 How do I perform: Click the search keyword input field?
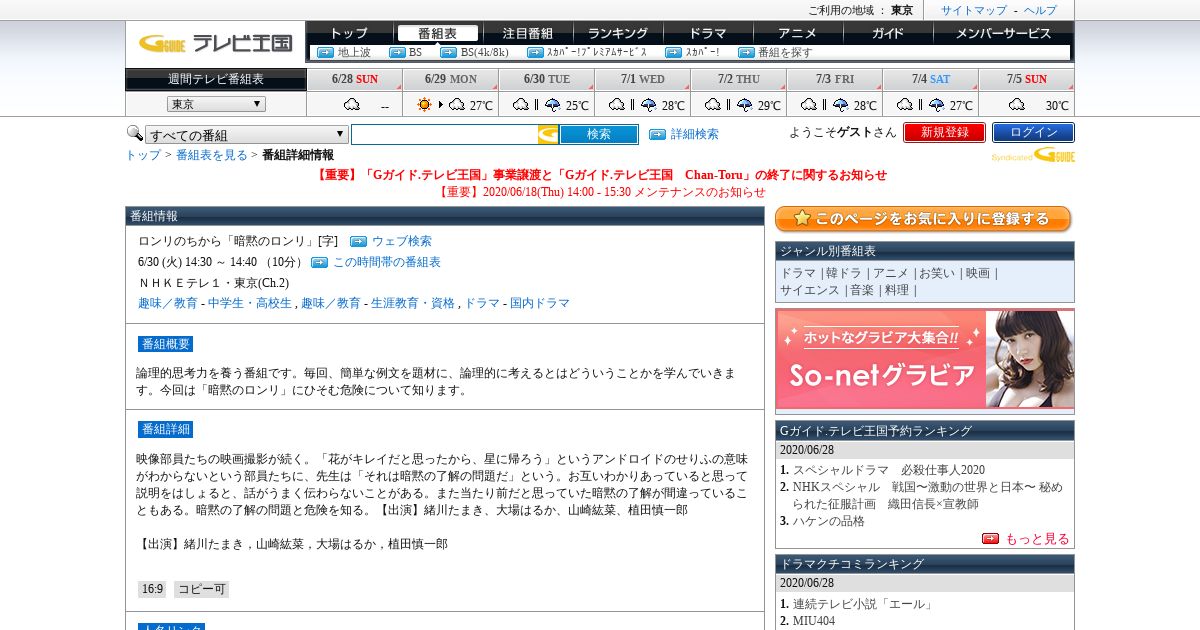click(x=444, y=134)
